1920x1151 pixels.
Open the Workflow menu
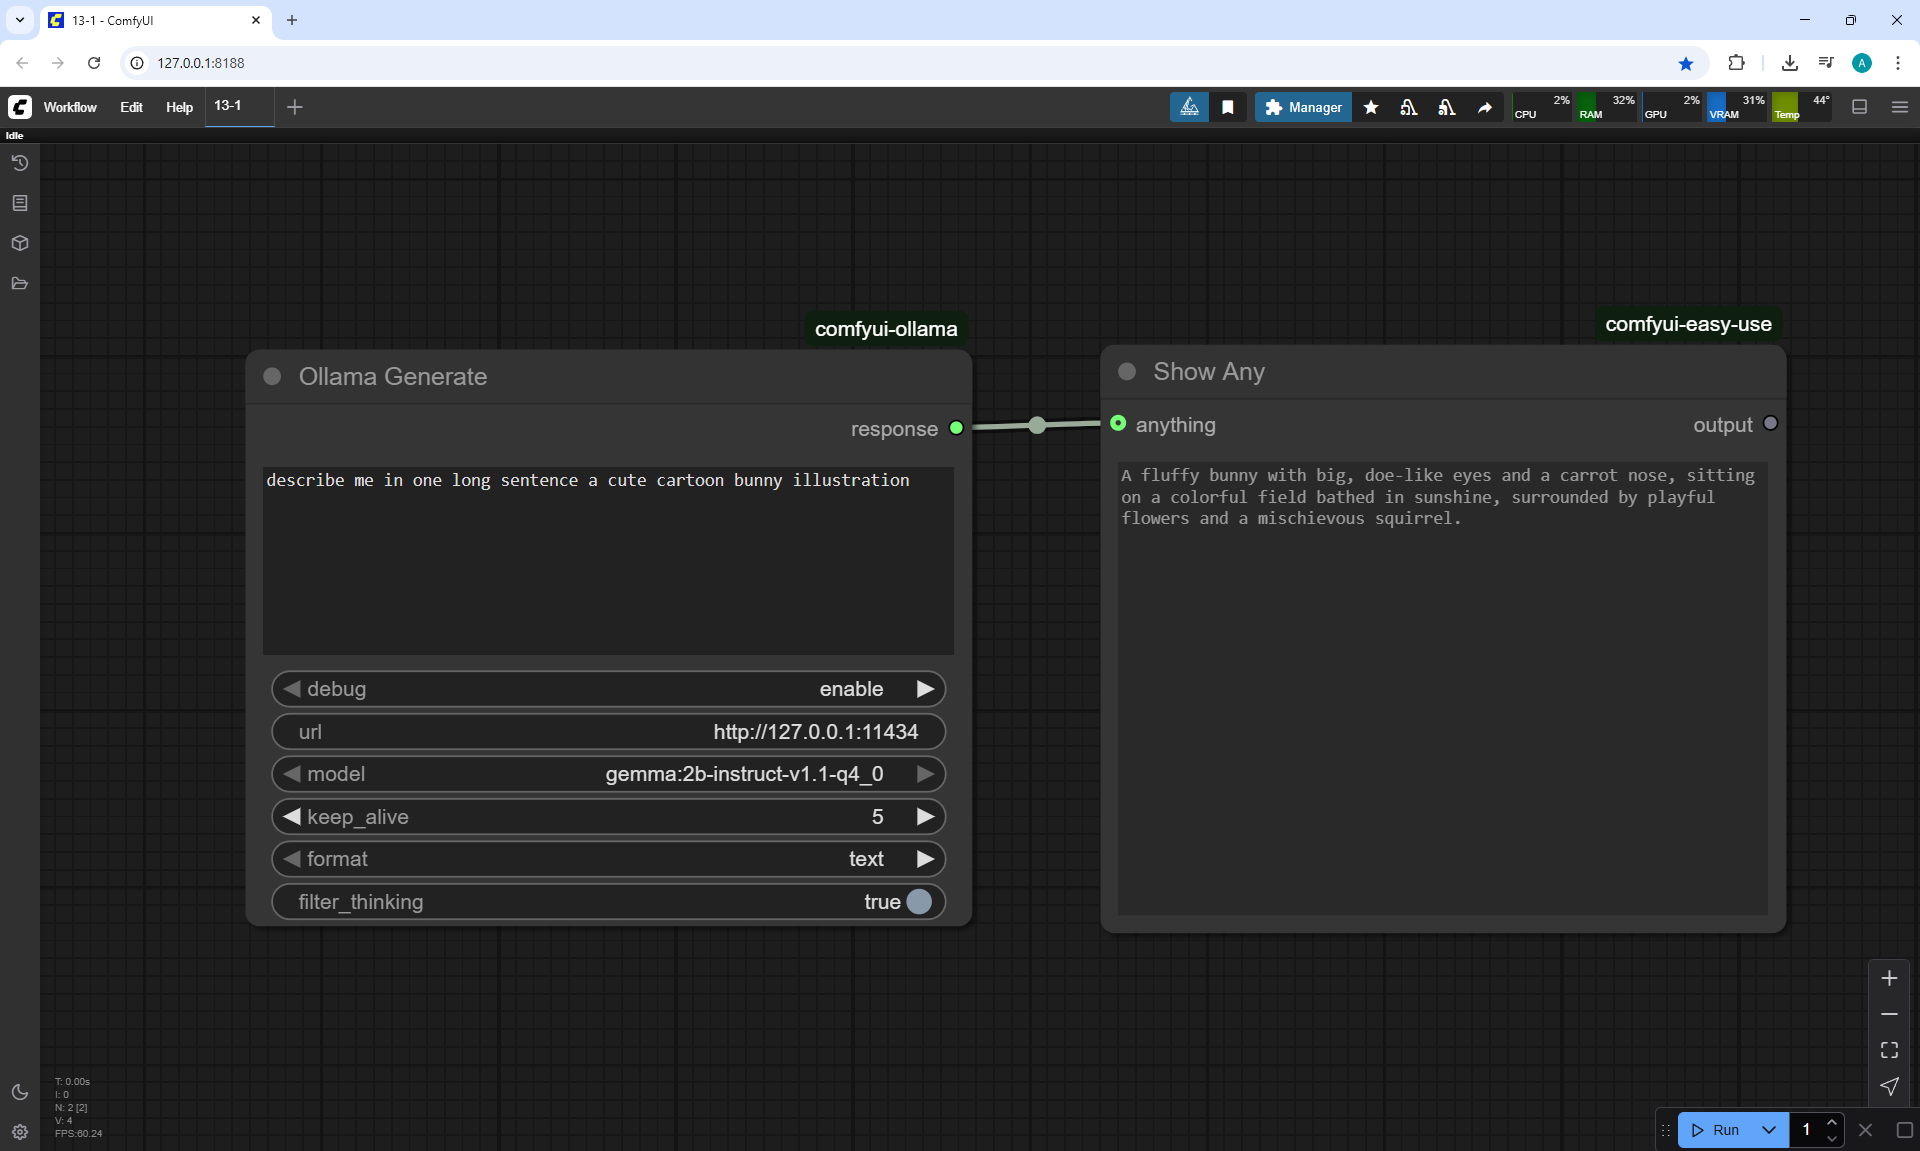pyautogui.click(x=70, y=107)
